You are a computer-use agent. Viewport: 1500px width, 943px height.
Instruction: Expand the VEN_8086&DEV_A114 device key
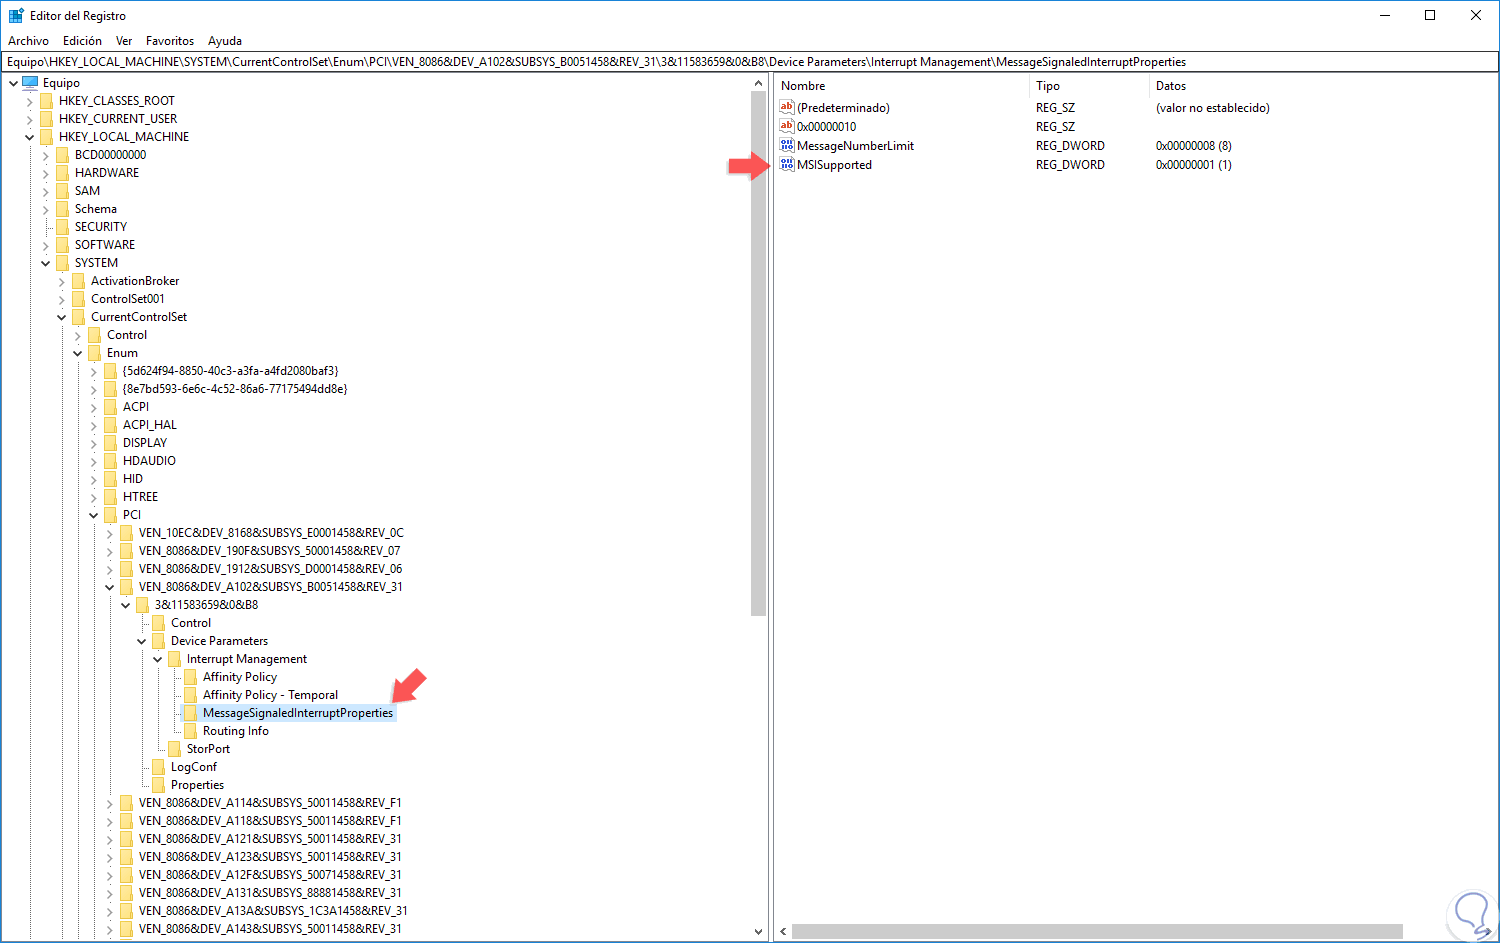coord(109,803)
